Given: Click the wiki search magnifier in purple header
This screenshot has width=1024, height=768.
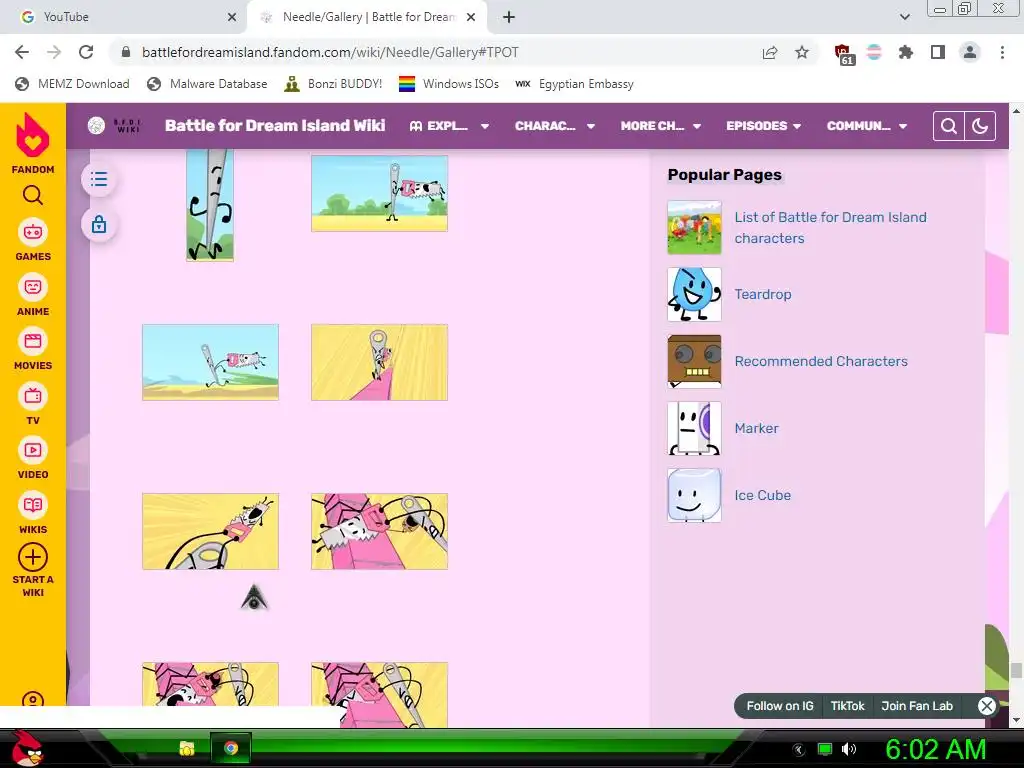Looking at the screenshot, I should coord(949,126).
